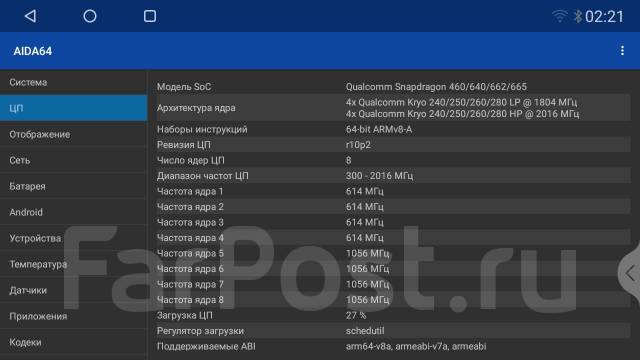
Task: Open the Отображение section
Action: coord(73,134)
